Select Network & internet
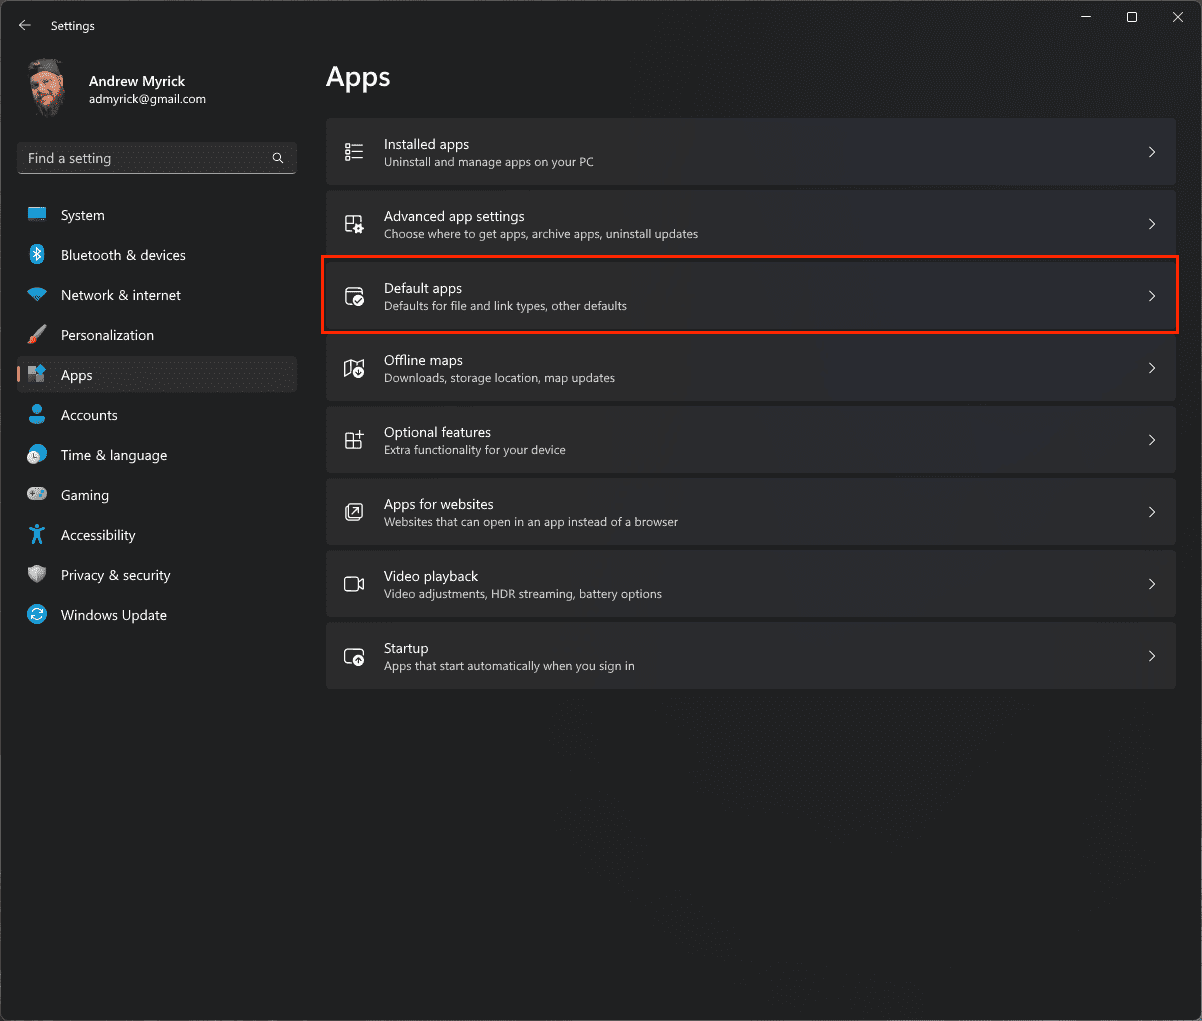This screenshot has width=1202, height=1021. [x=157, y=295]
